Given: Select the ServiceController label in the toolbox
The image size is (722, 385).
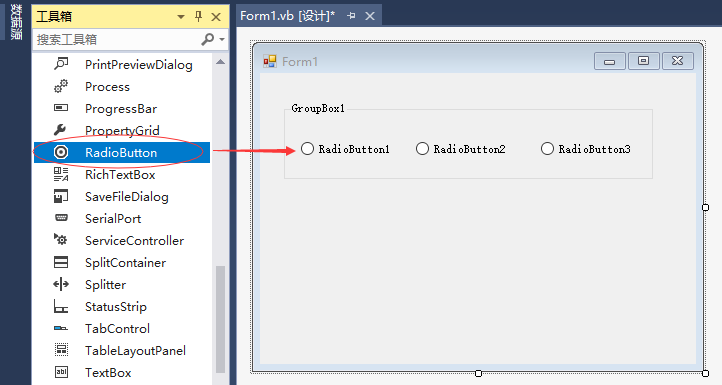Looking at the screenshot, I should 134,240.
